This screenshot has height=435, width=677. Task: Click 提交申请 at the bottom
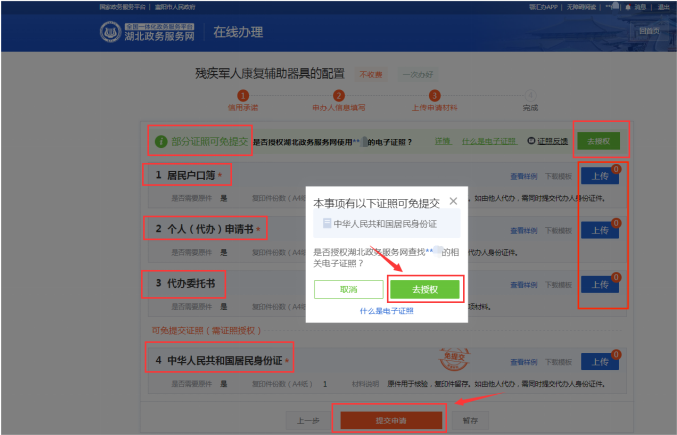click(389, 420)
